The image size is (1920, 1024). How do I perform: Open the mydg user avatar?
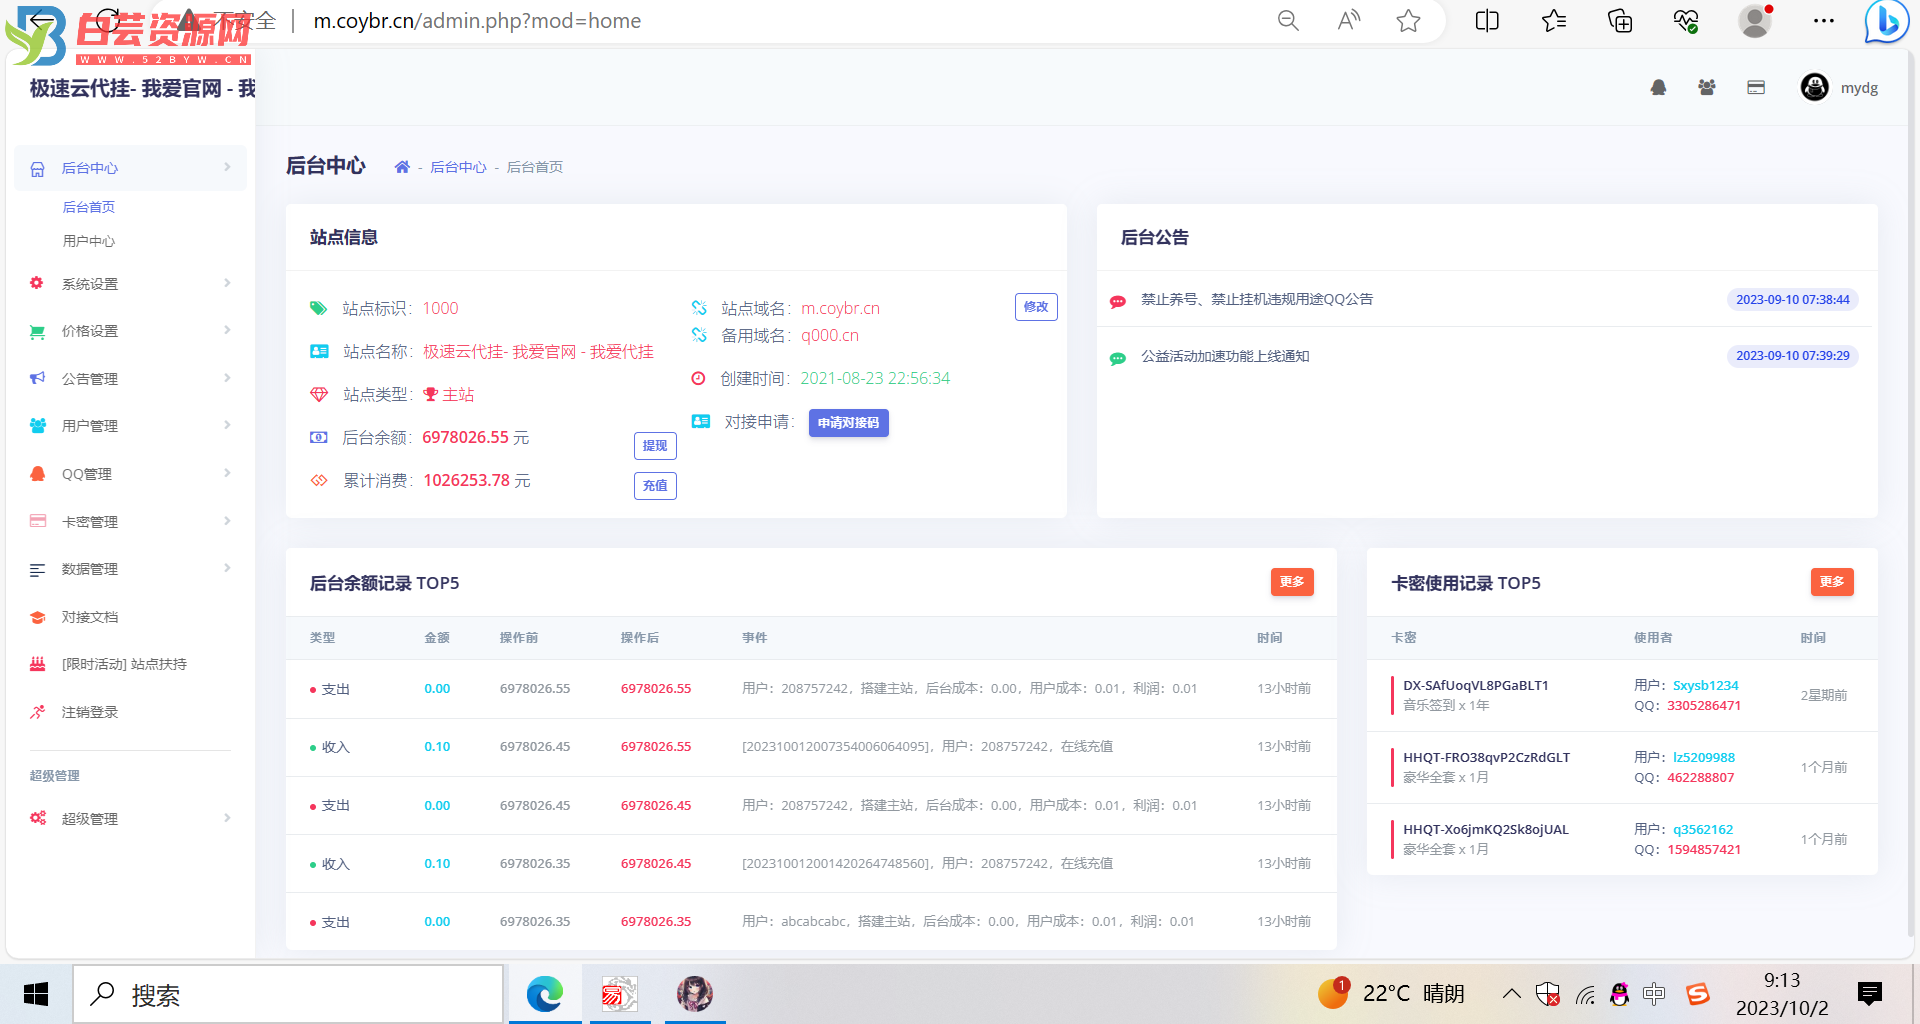click(x=1815, y=87)
